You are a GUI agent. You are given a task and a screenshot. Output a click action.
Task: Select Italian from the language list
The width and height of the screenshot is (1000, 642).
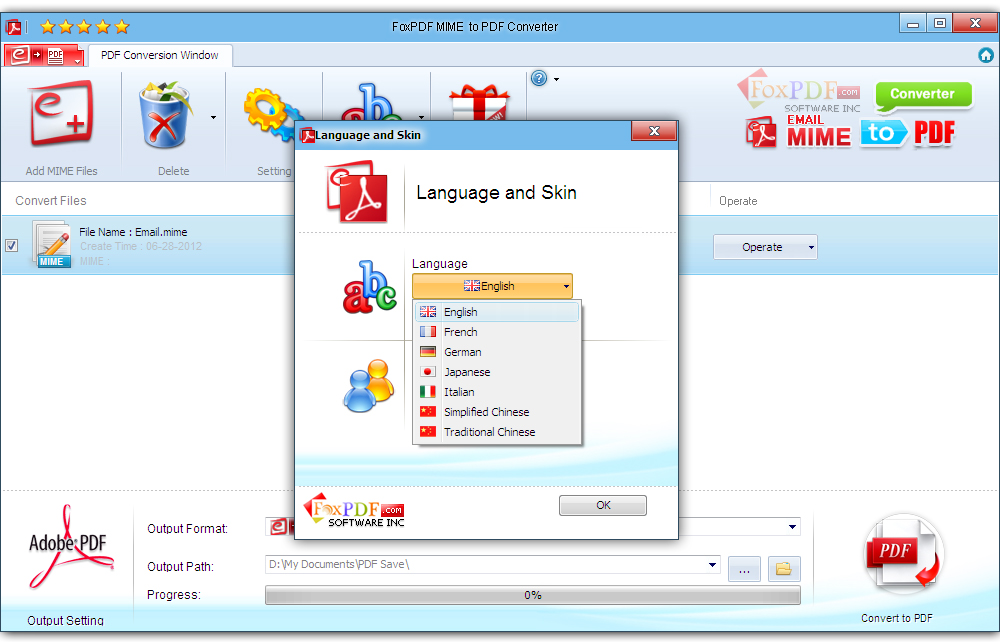pos(497,392)
